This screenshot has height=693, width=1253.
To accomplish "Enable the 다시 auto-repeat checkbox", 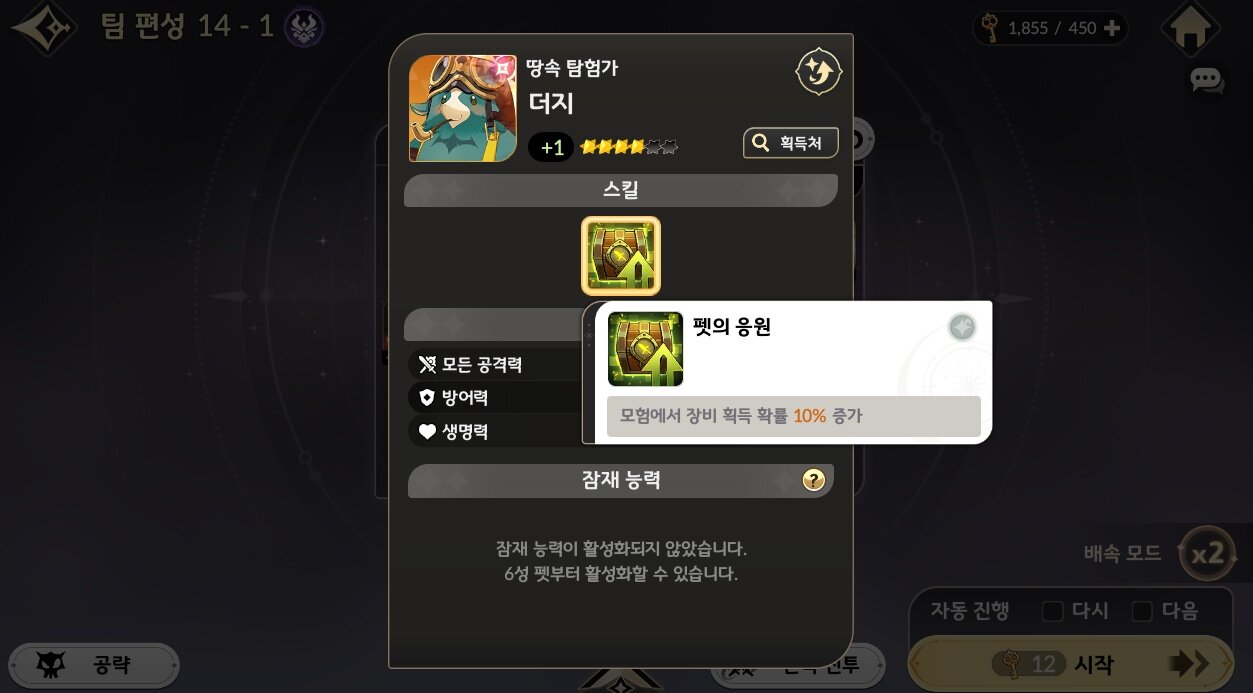I will coord(1052,611).
